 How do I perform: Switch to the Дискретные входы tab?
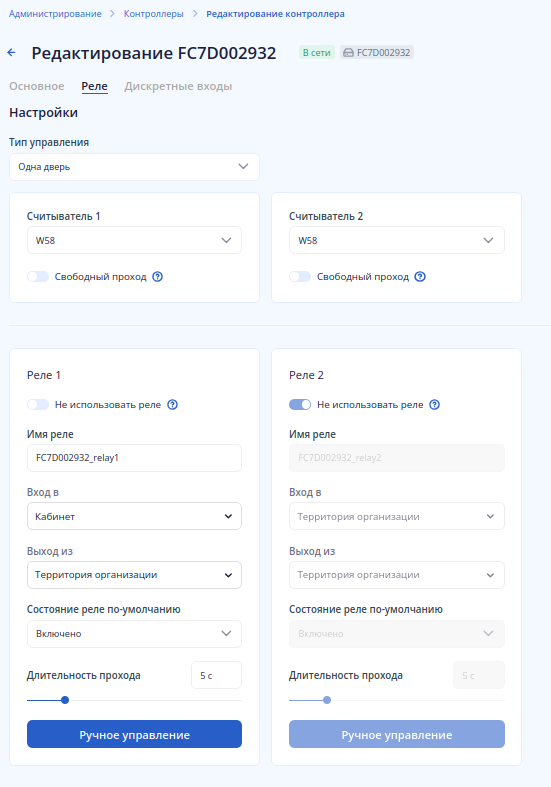click(178, 86)
